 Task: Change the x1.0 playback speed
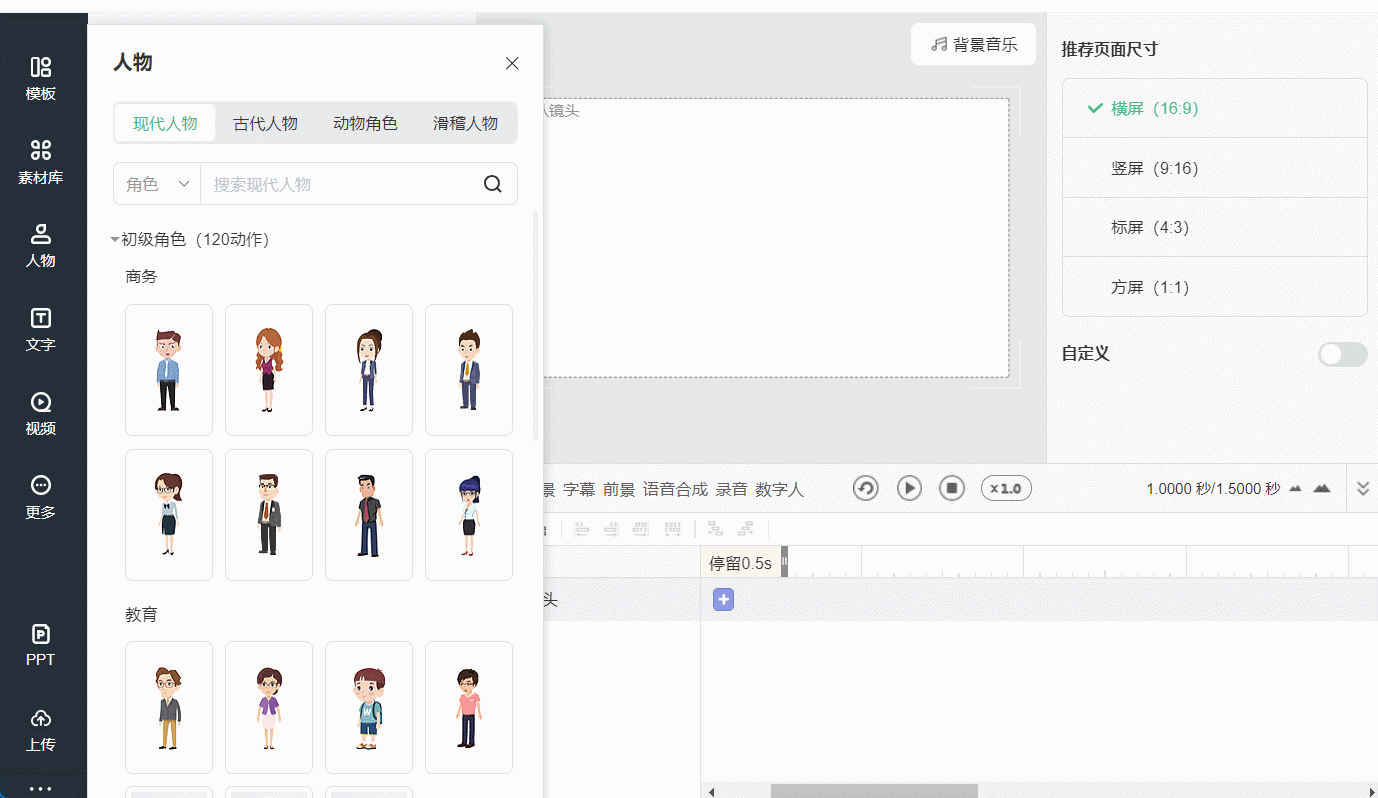click(1006, 488)
